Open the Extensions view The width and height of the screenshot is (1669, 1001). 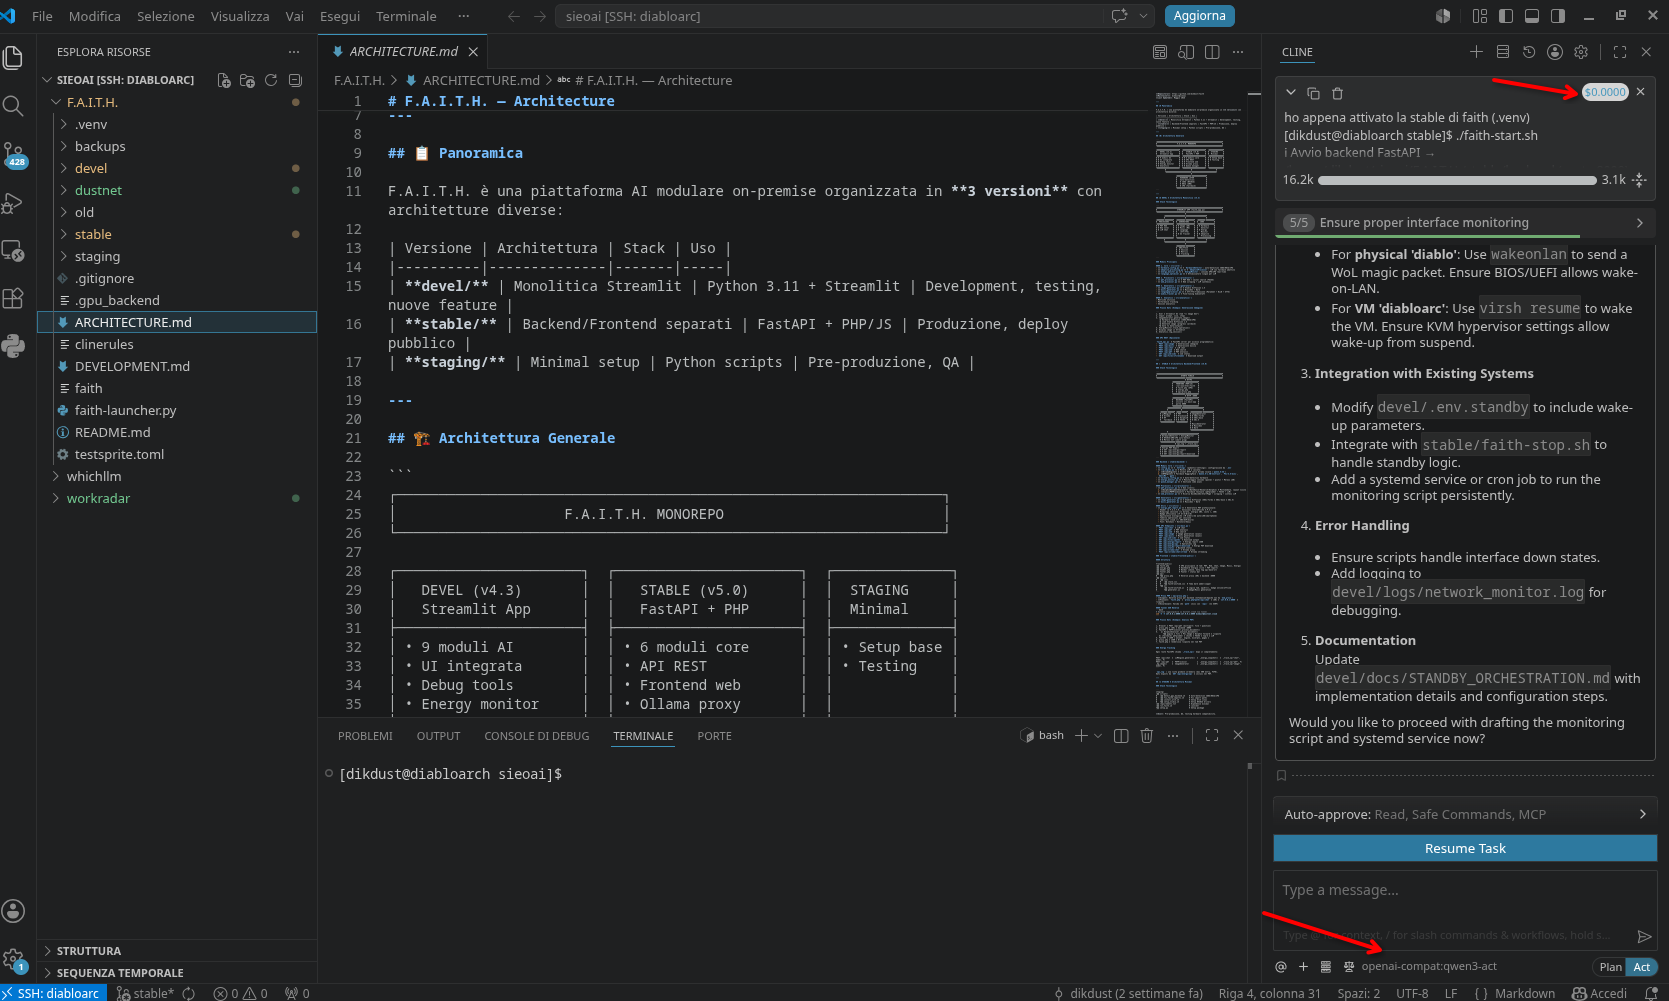click(13, 299)
